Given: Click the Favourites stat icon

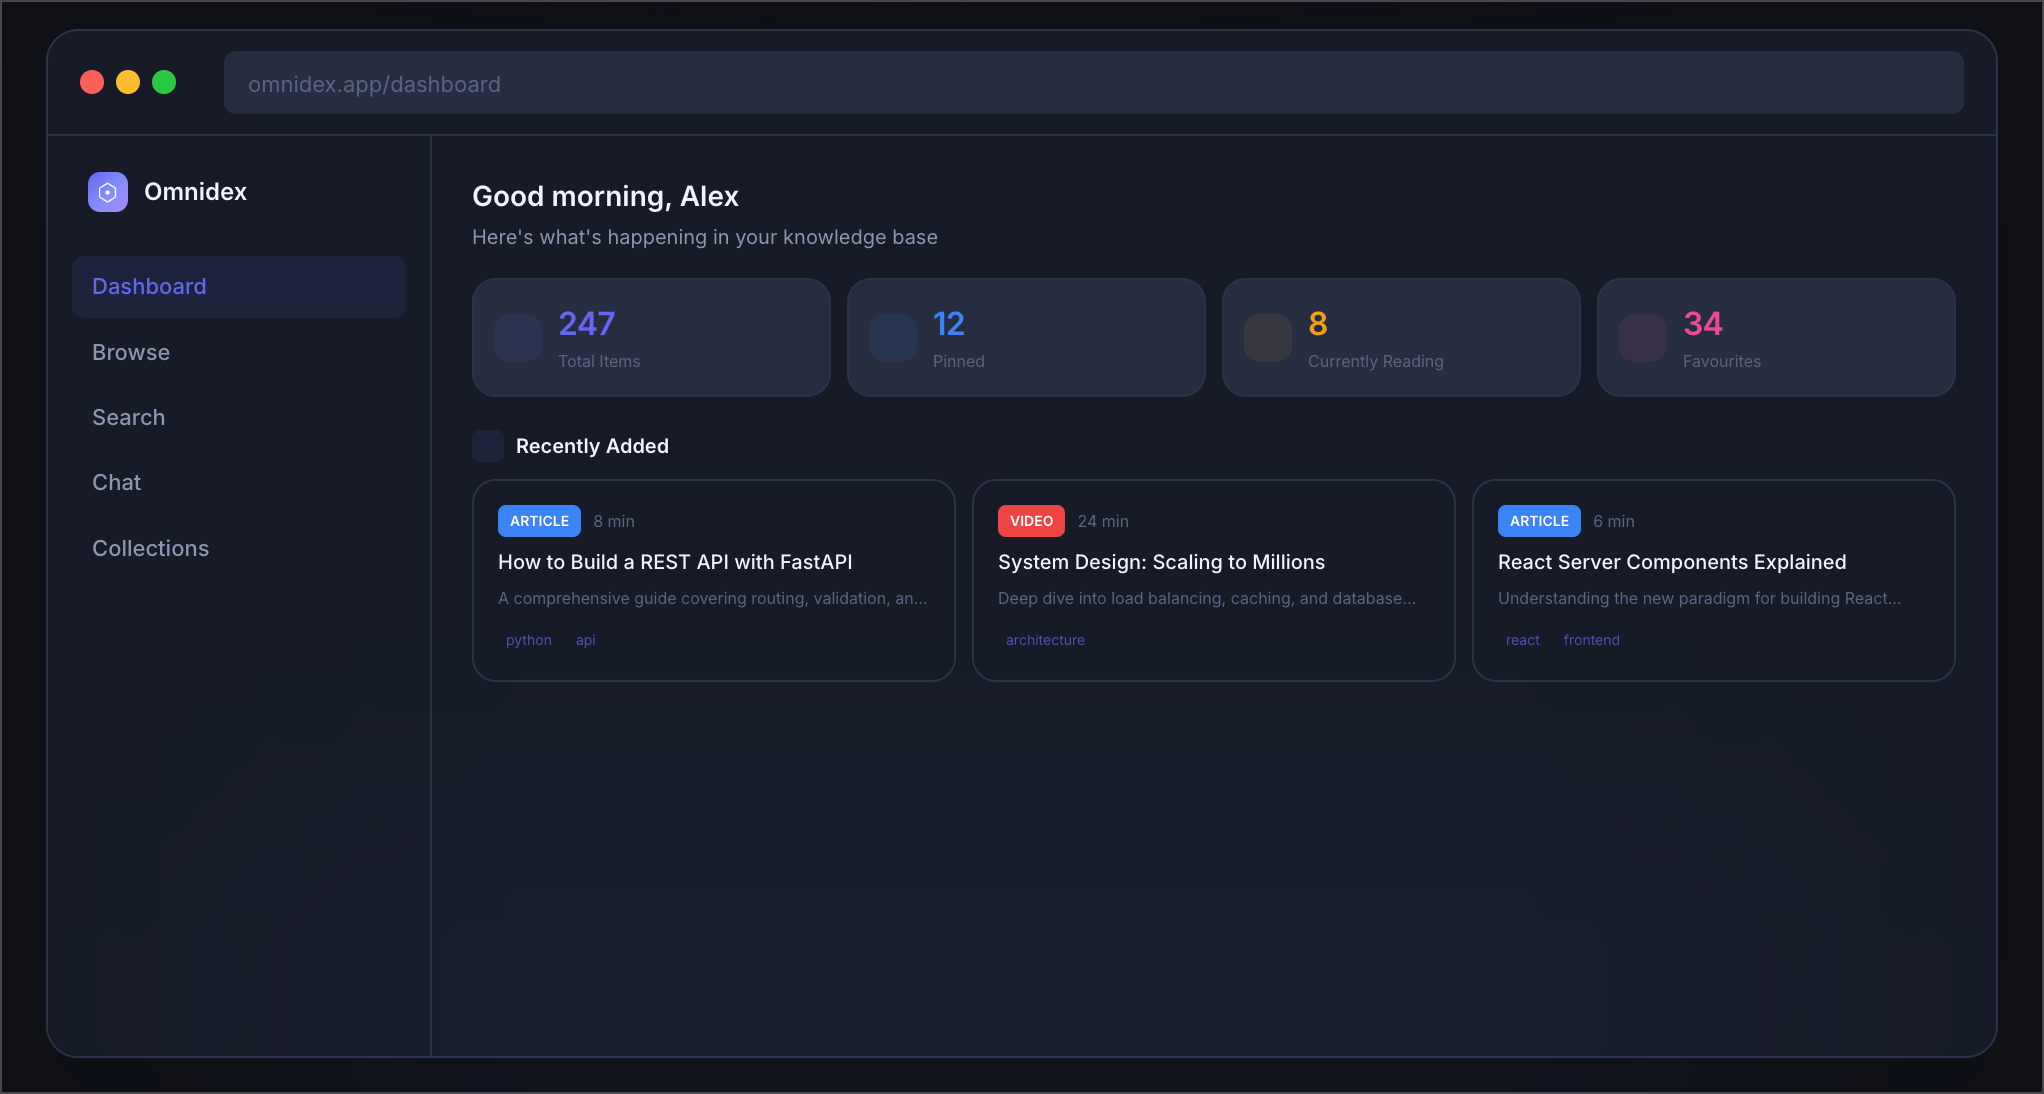Looking at the screenshot, I should pyautogui.click(x=1642, y=338).
